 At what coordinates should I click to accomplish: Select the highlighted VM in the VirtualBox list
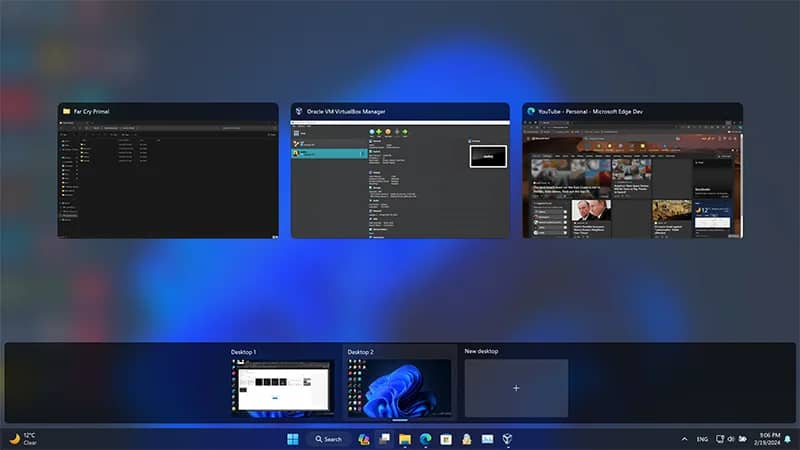(329, 153)
